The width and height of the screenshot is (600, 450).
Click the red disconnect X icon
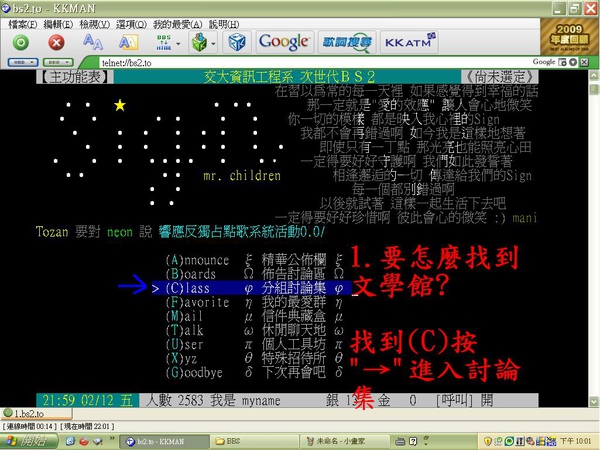coord(56,42)
